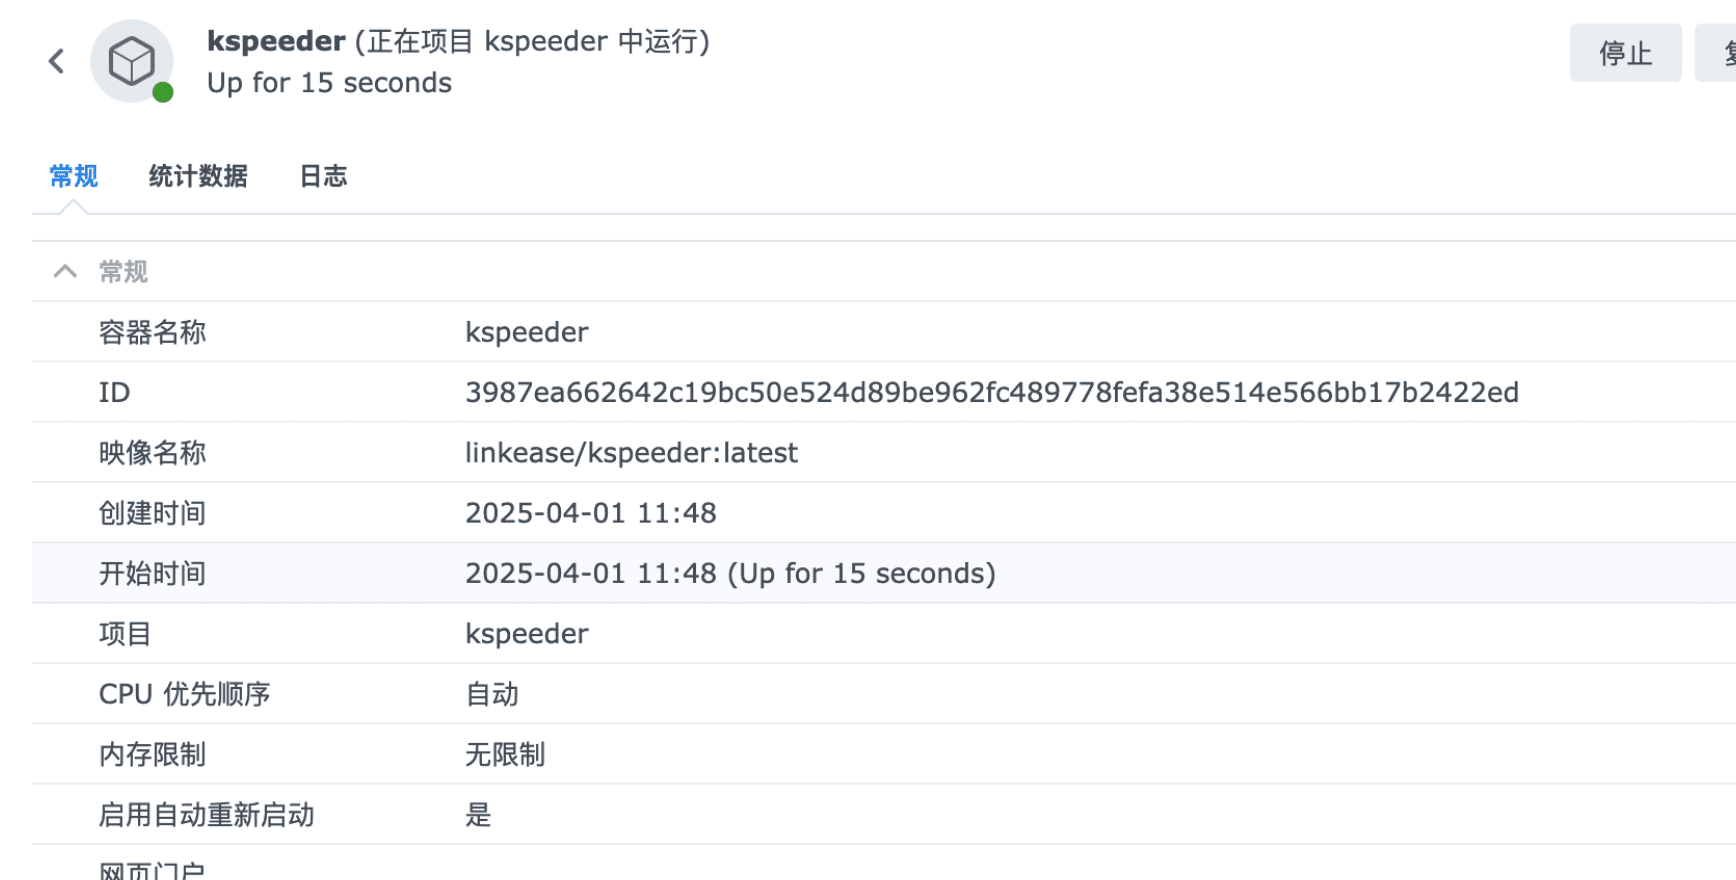Click the CPU 优先顺序 row value 自动
1736x880 pixels.
492,694
